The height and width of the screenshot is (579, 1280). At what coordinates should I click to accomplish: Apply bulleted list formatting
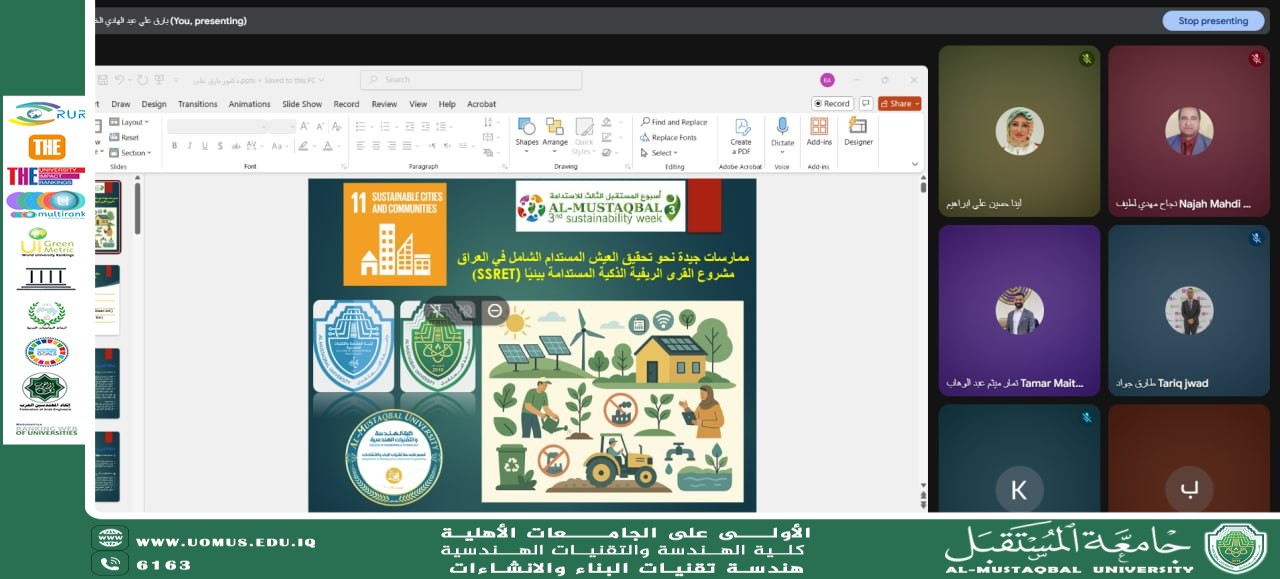click(361, 126)
